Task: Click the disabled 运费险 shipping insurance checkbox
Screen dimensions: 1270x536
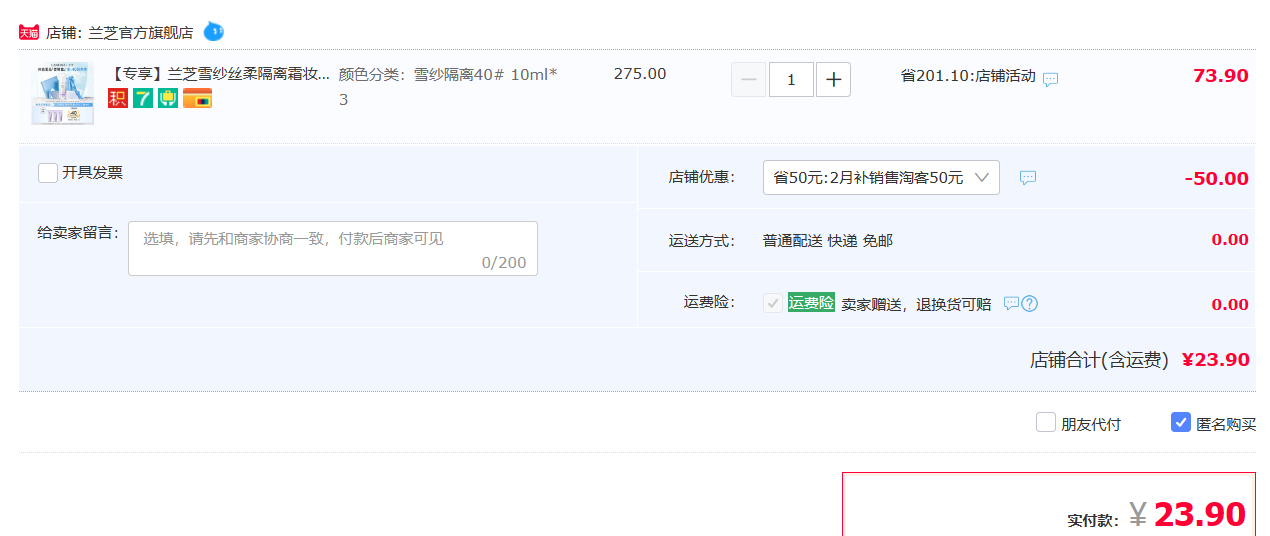Action: 773,303
